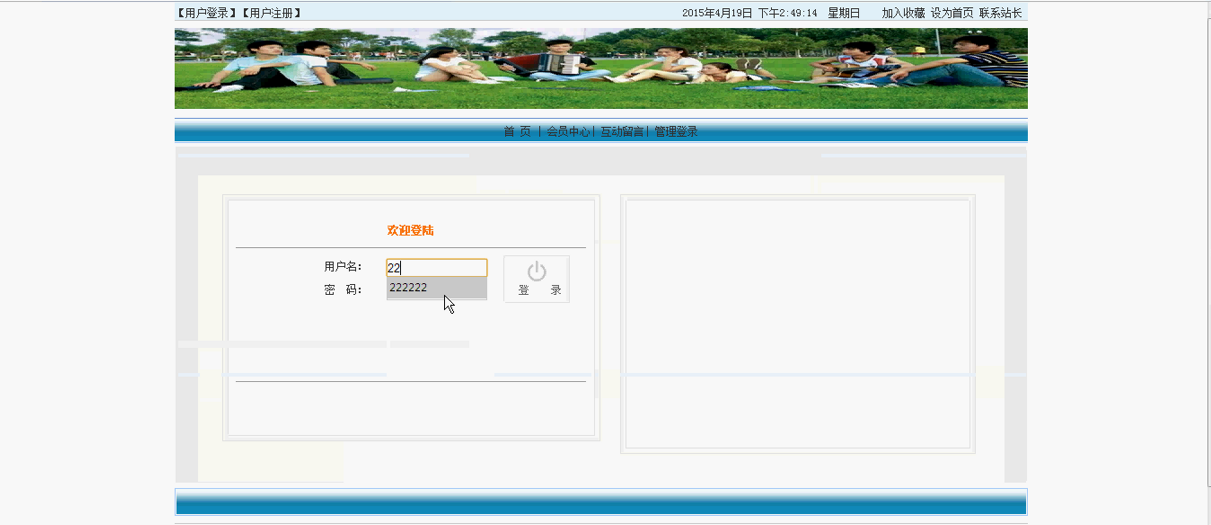1211x525 pixels.
Task: Click the 欢迎登陆 heading
Action: pos(411,231)
